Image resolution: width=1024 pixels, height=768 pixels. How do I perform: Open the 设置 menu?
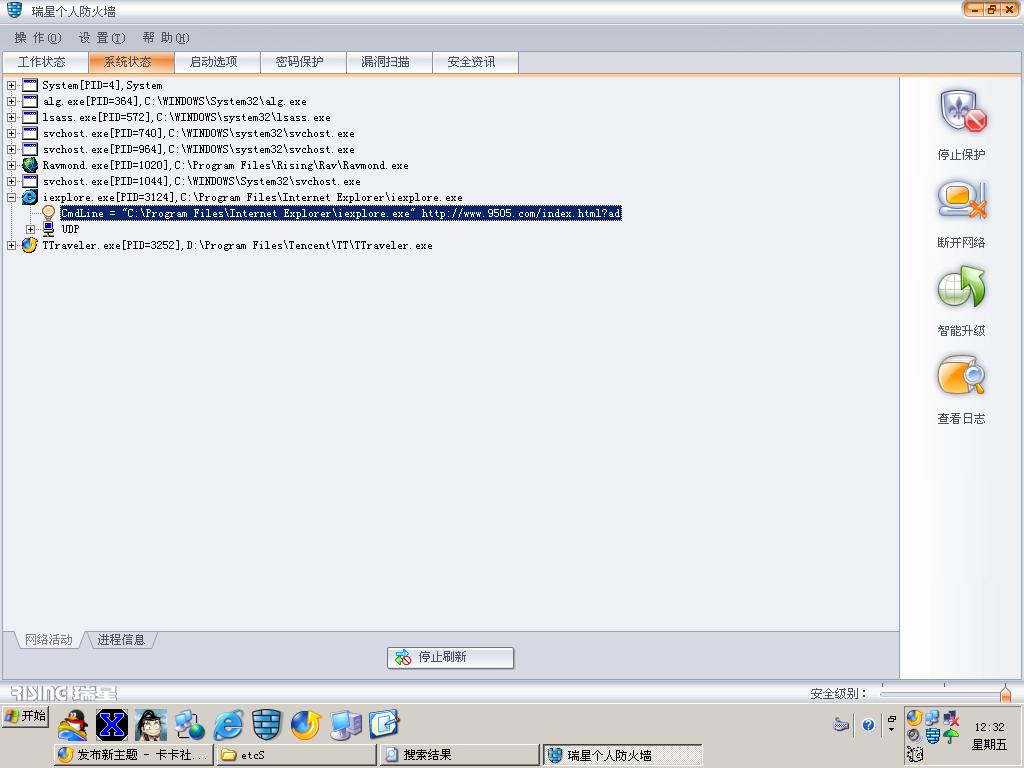point(102,38)
